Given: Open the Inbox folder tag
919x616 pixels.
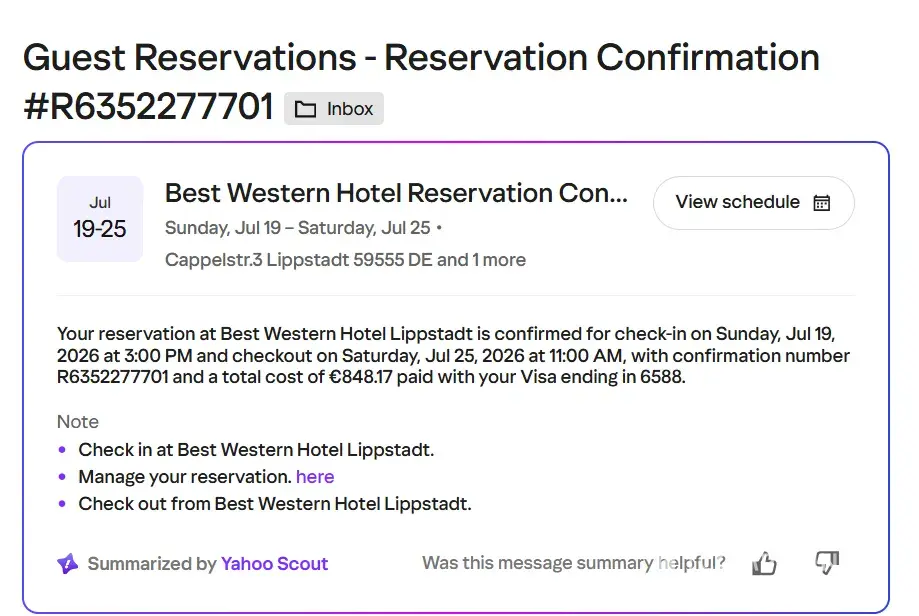Looking at the screenshot, I should (x=334, y=108).
